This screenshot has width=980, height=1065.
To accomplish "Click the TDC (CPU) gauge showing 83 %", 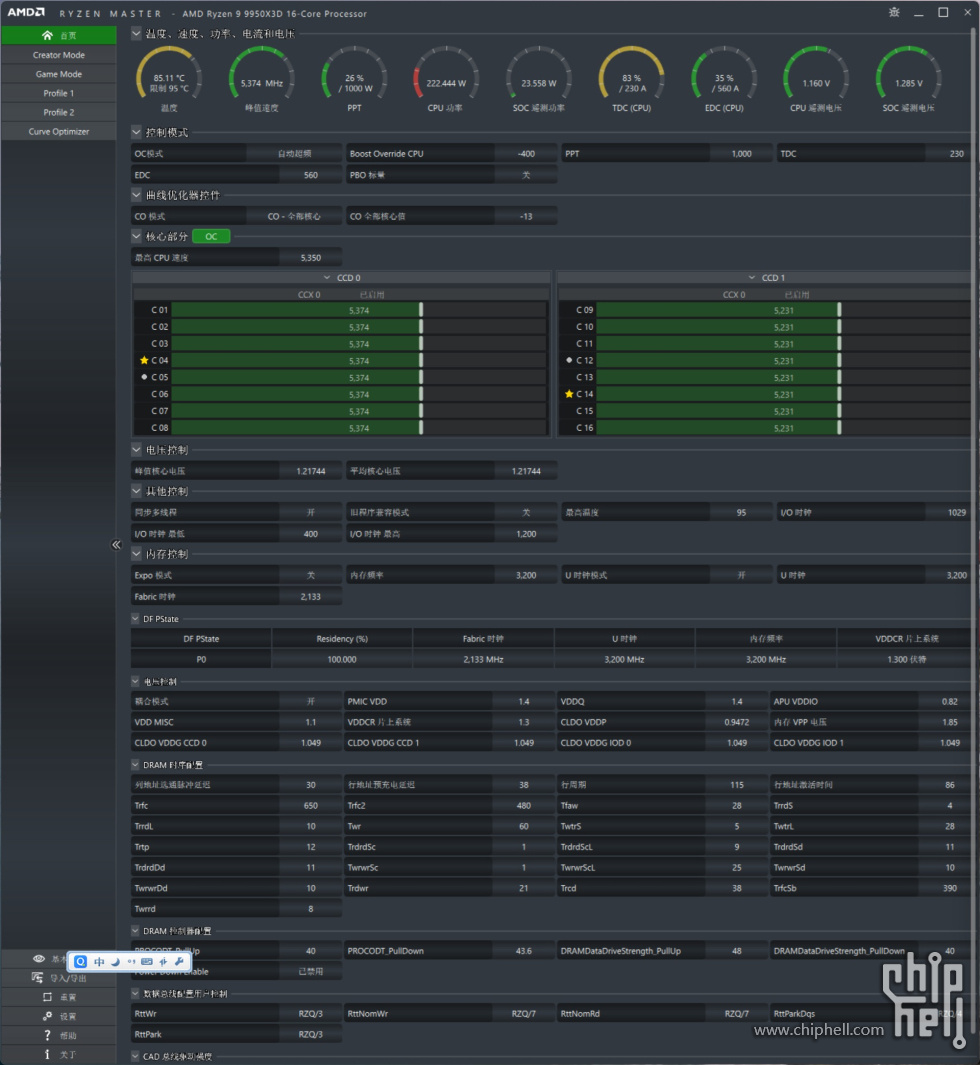I will pyautogui.click(x=632, y=79).
